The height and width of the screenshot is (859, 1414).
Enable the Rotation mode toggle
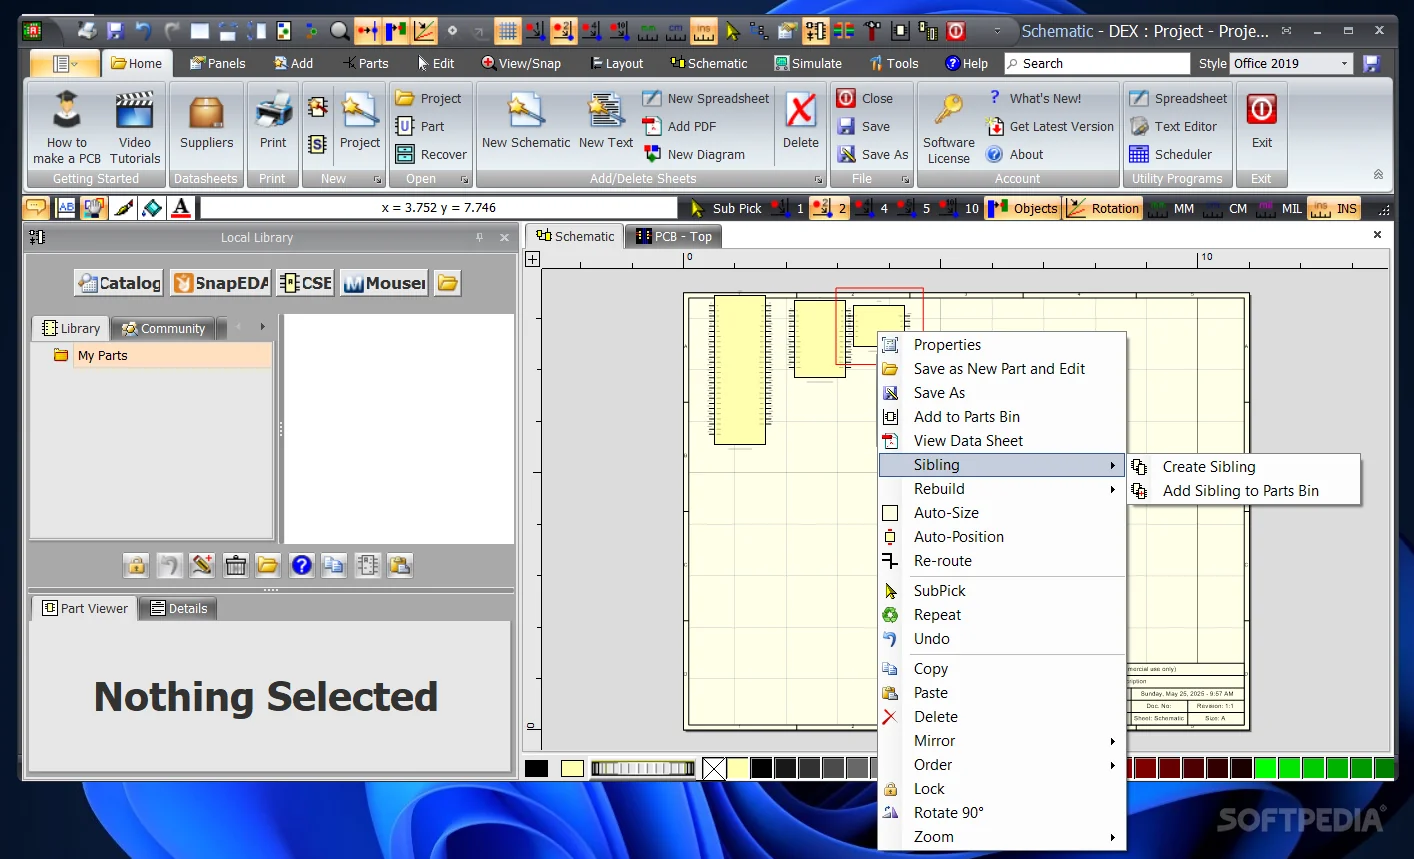pos(1102,208)
